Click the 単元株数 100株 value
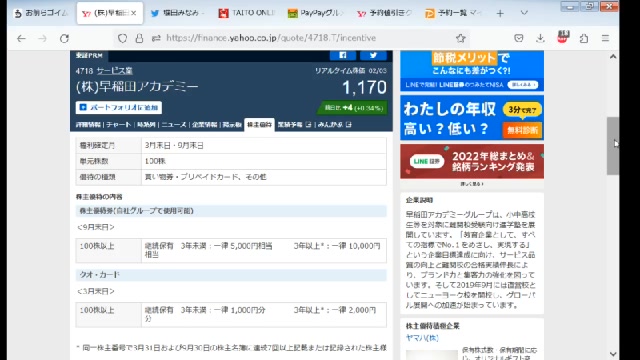The image size is (640, 360). (x=264, y=162)
